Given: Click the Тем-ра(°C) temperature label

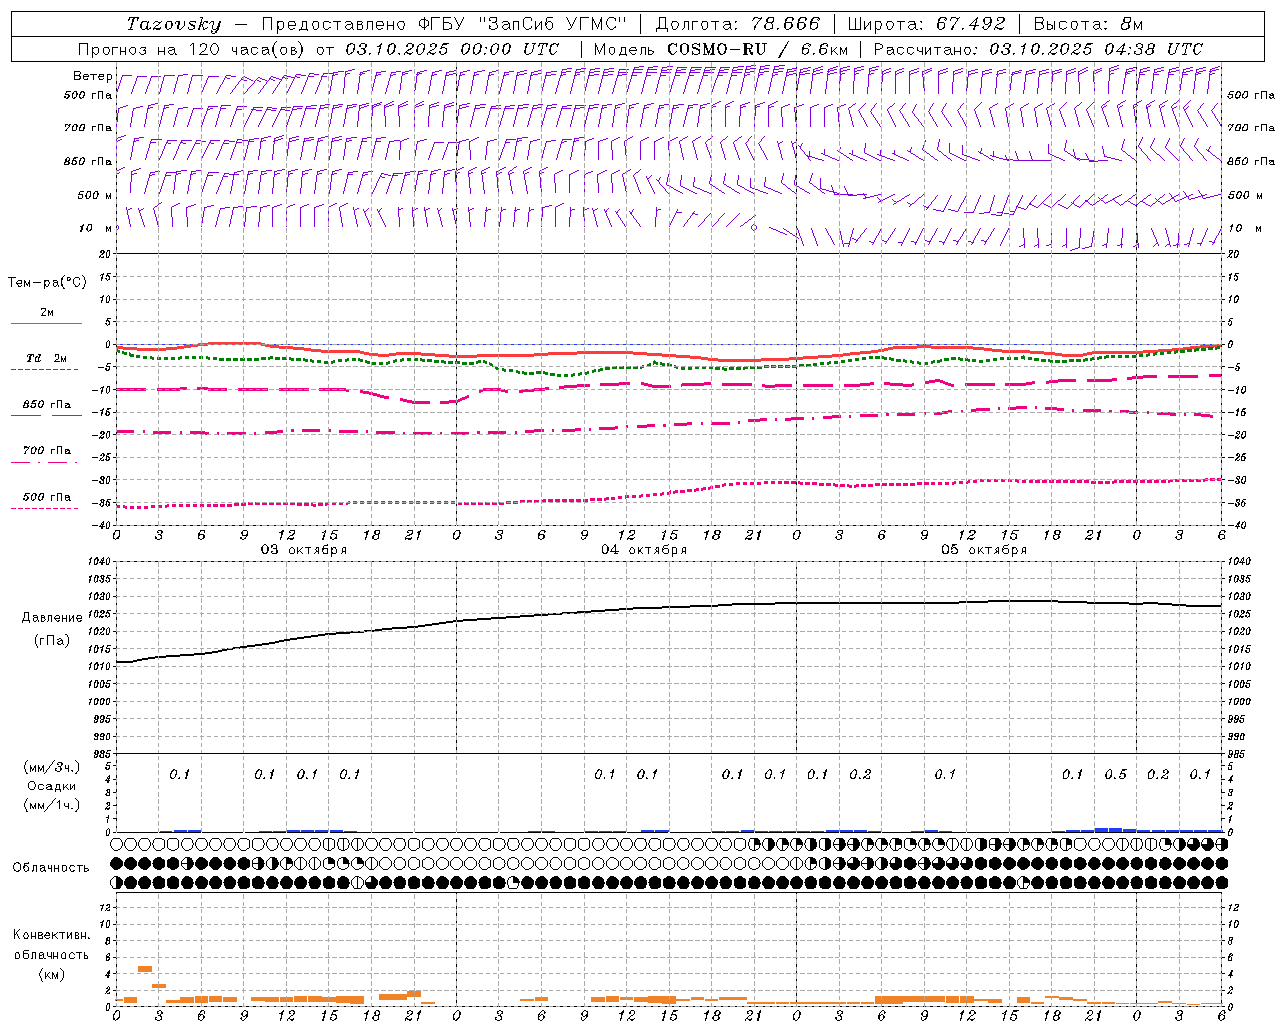Looking at the screenshot, I should click(47, 283).
